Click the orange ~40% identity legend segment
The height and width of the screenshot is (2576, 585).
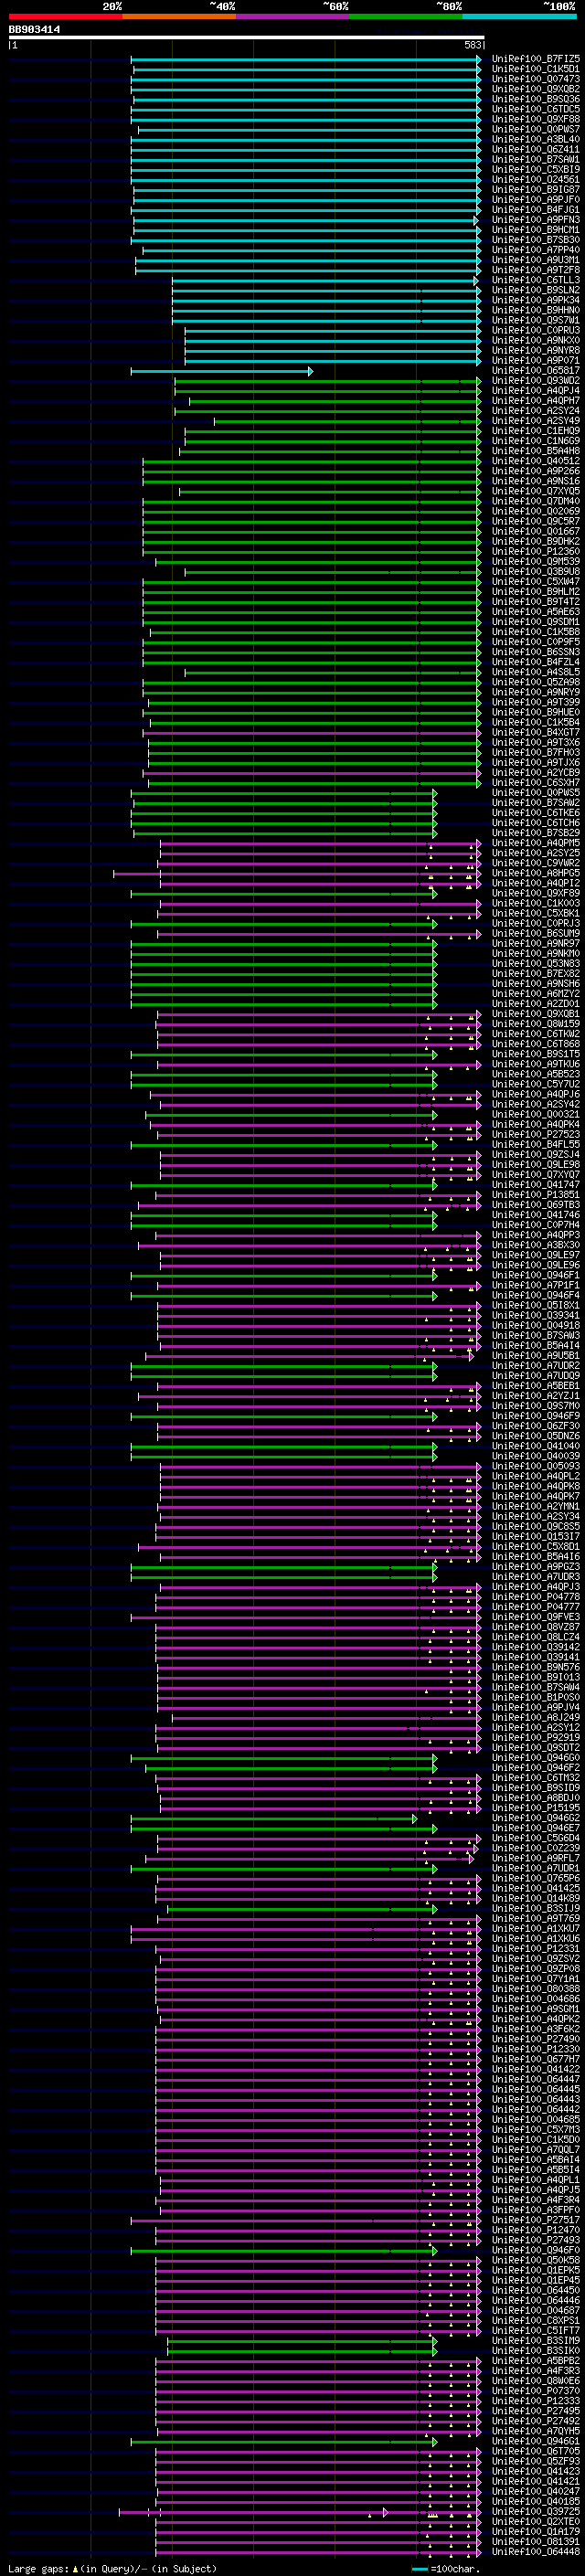click(179, 16)
